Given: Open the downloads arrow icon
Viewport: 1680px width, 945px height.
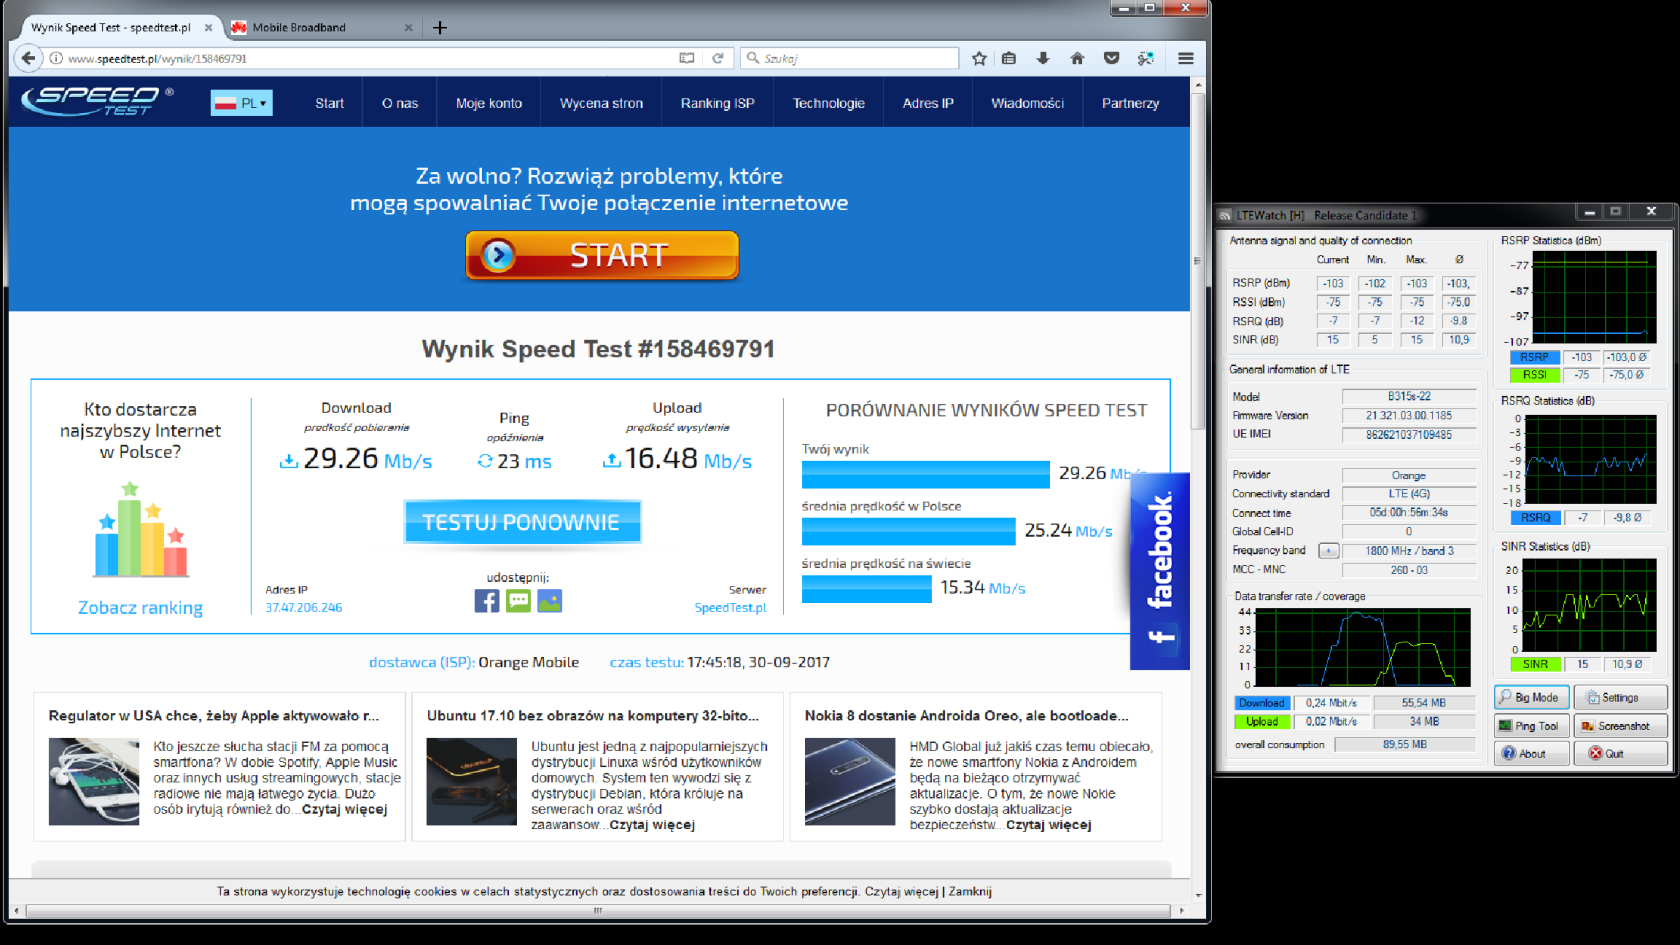Looking at the screenshot, I should tap(1043, 58).
